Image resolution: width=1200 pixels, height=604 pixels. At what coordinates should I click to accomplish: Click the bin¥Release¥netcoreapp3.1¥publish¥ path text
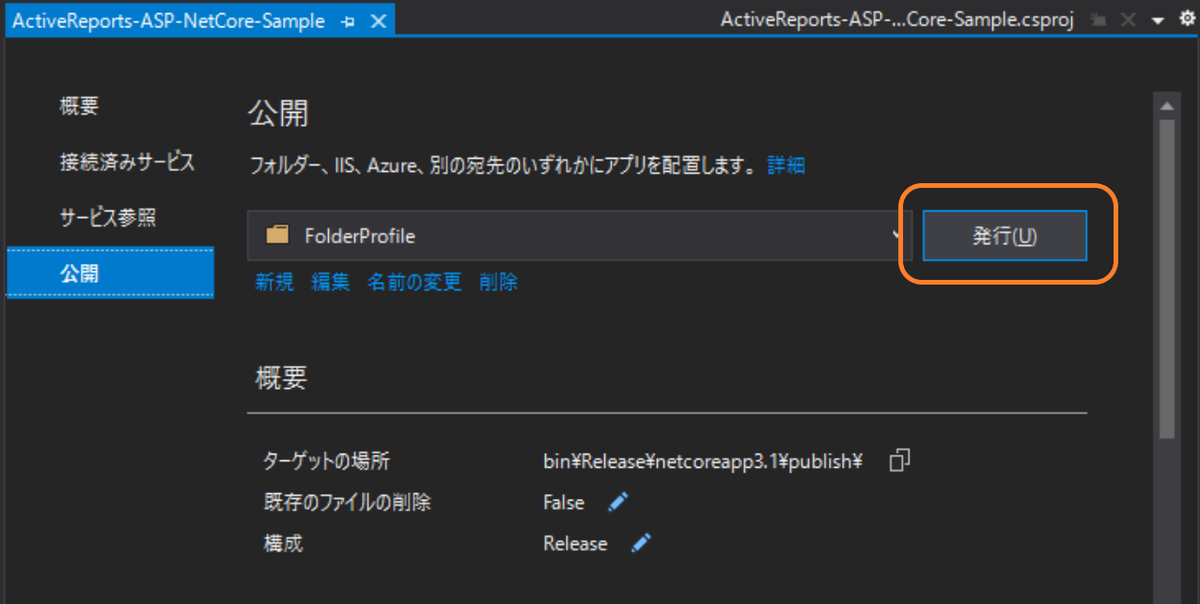[703, 461]
